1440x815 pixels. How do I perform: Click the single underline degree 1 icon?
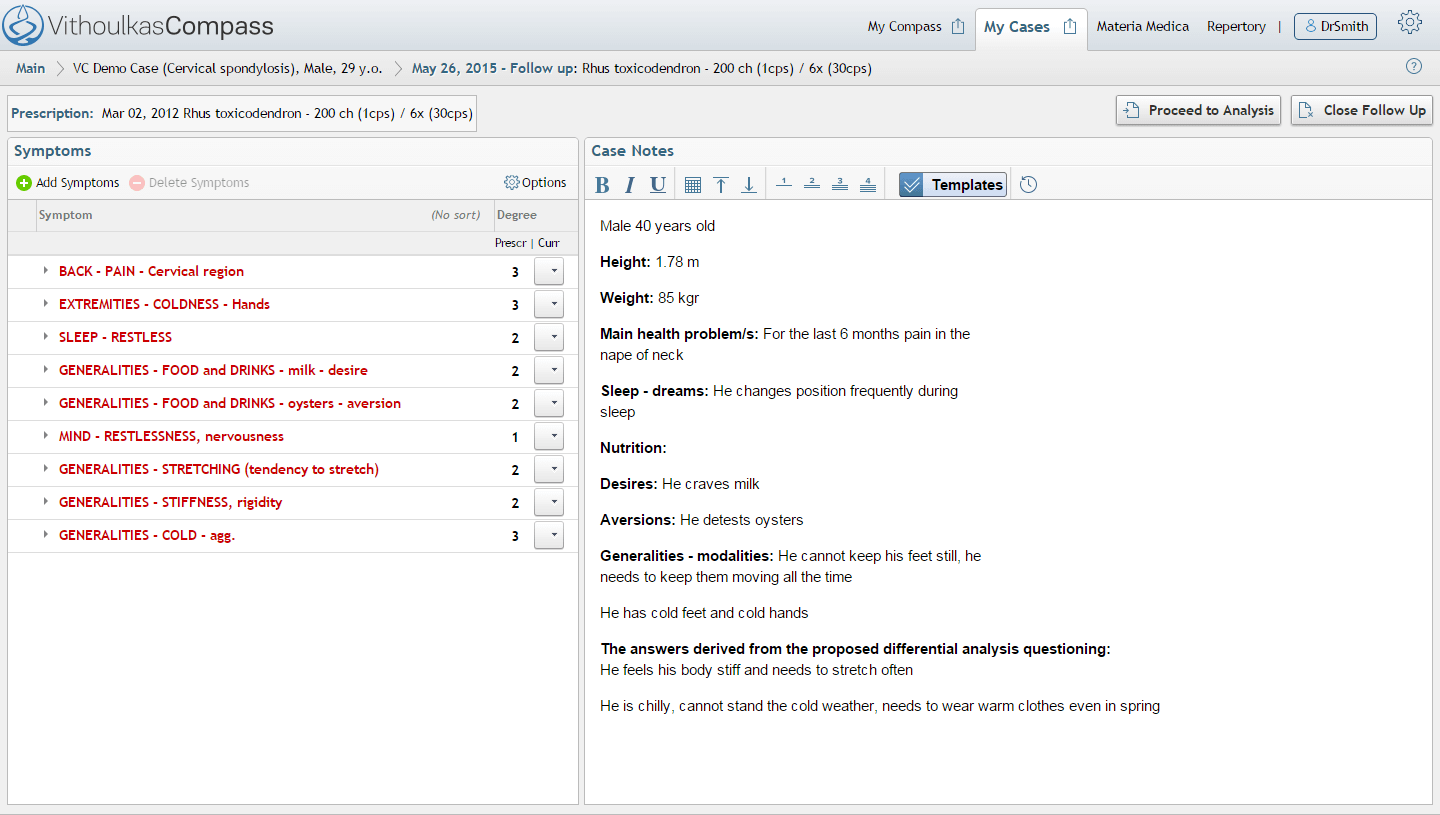[784, 184]
